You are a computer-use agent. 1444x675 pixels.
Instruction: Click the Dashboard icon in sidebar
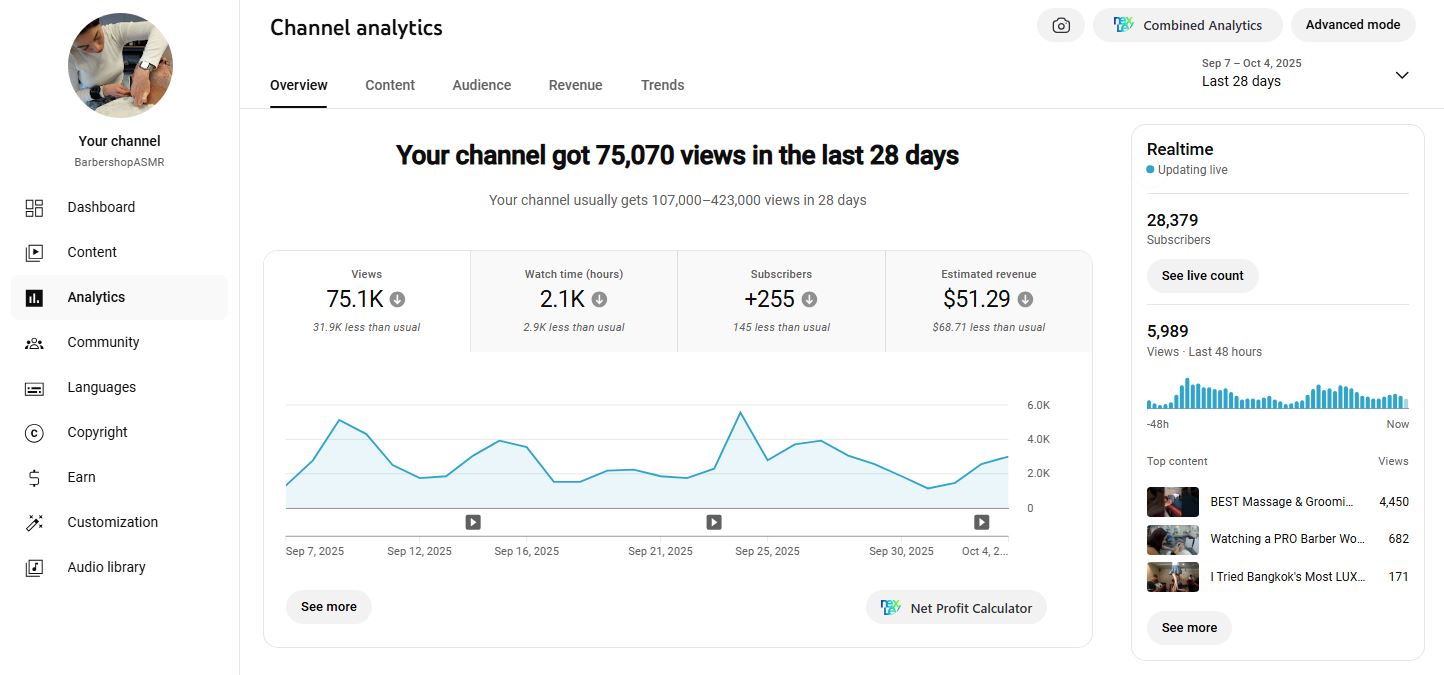[34, 208]
